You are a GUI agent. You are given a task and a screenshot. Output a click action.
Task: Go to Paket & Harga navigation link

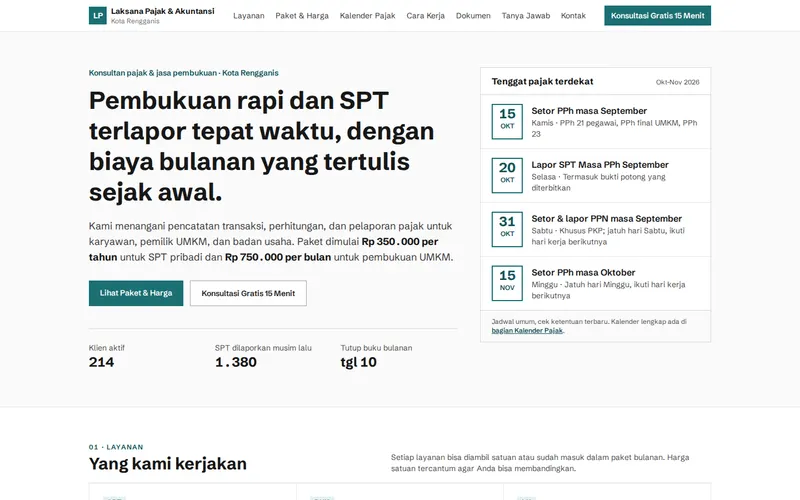[302, 16]
